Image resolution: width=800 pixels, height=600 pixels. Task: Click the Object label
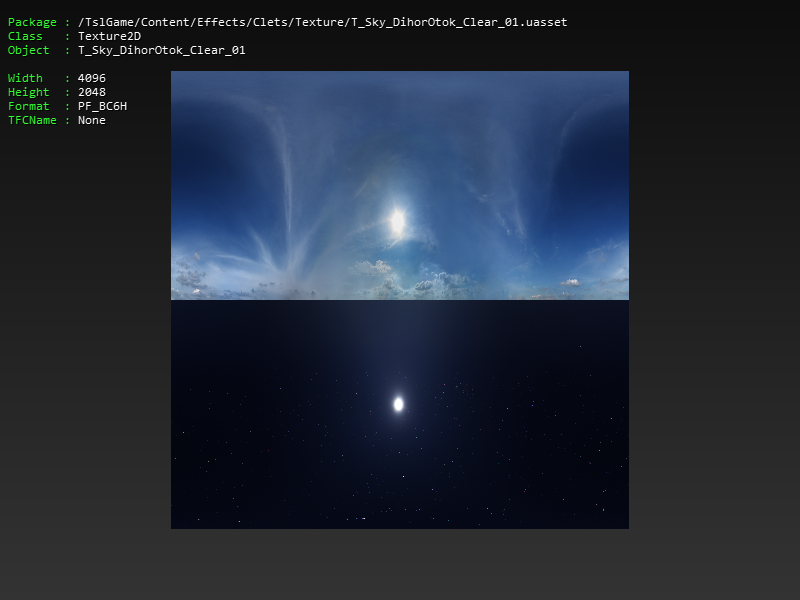pos(28,50)
